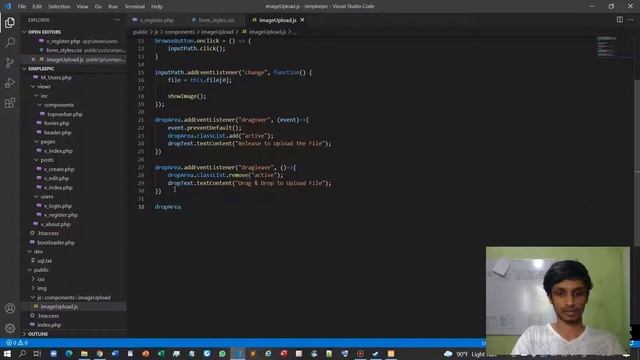Open Edge browser from the taskbar
This screenshot has width=640, height=360.
(x=69, y=354)
